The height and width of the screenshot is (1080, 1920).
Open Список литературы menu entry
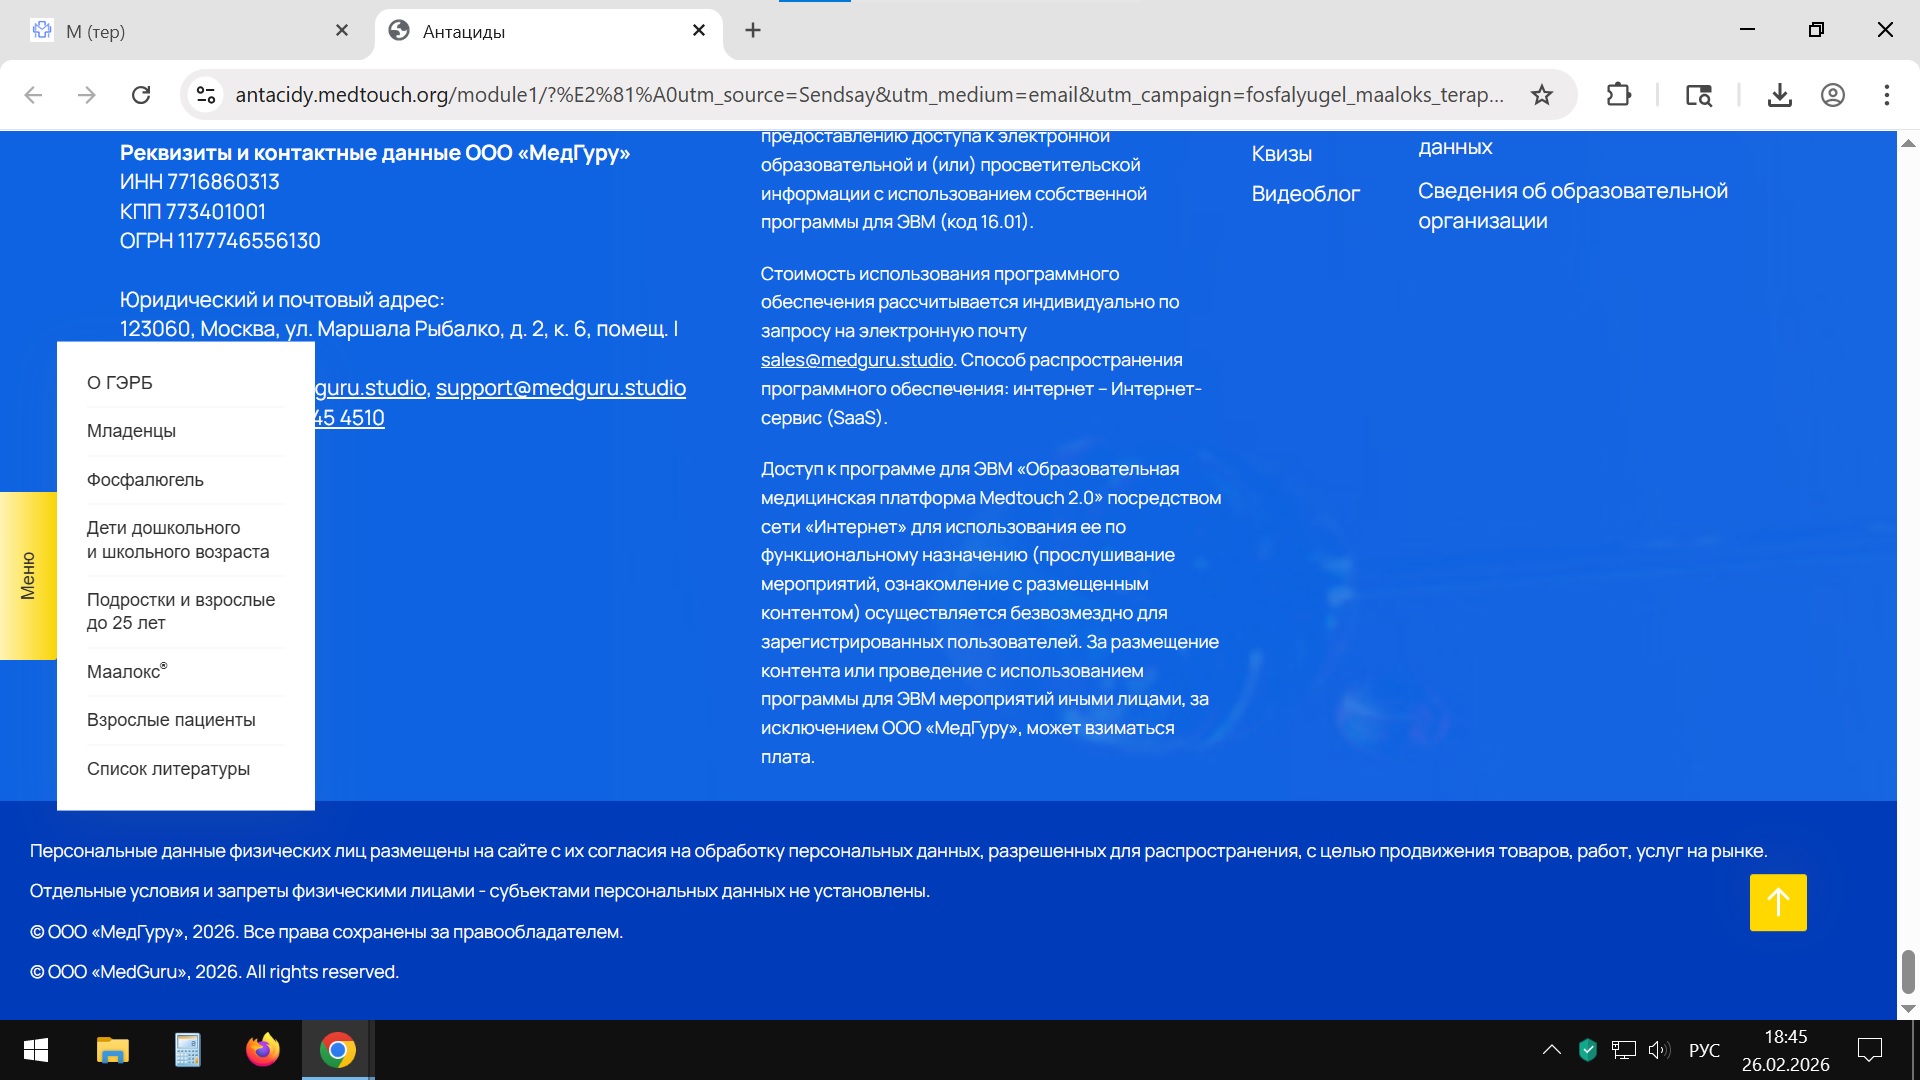[x=168, y=769]
